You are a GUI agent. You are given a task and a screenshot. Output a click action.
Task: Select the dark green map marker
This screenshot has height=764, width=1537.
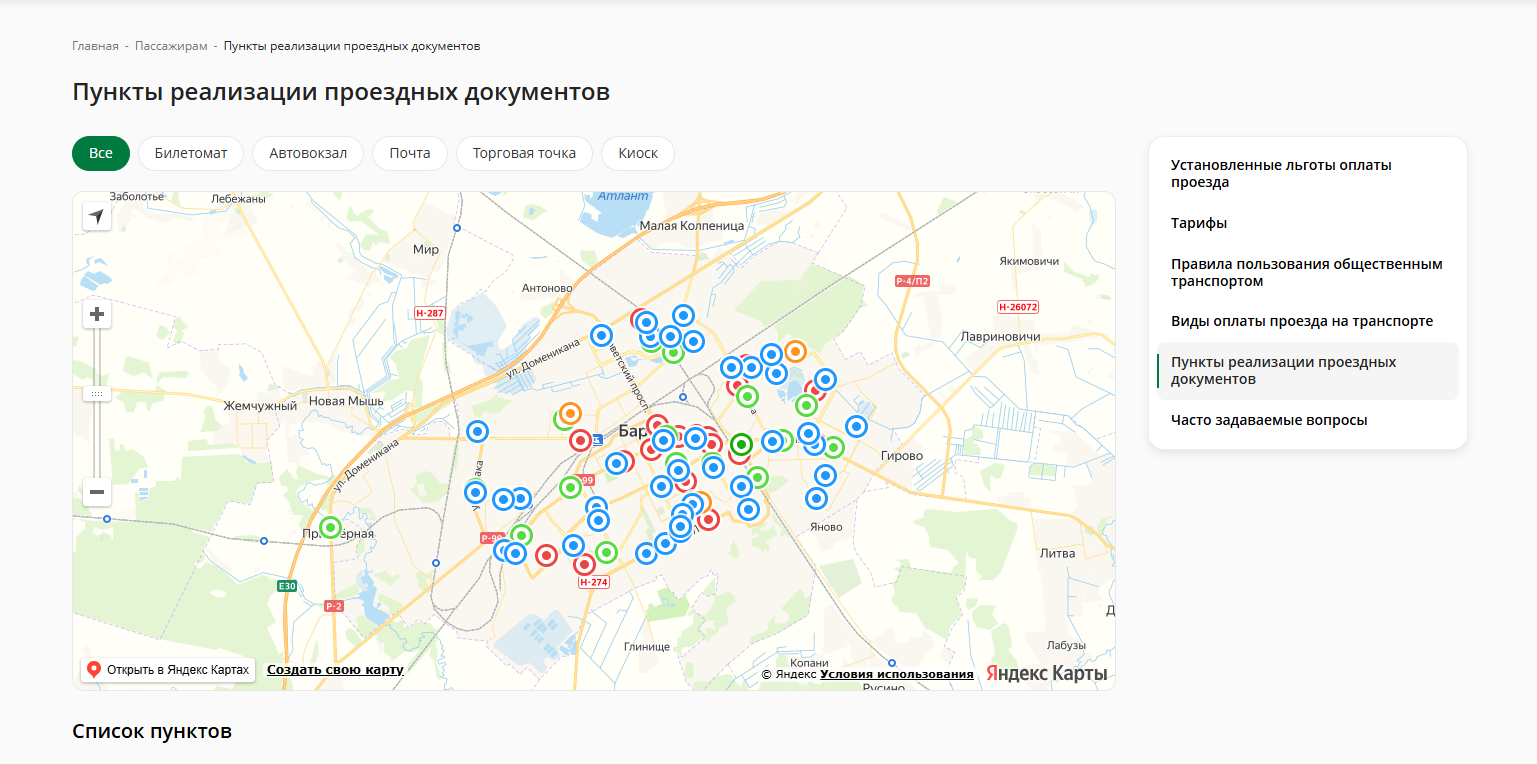[x=741, y=444]
